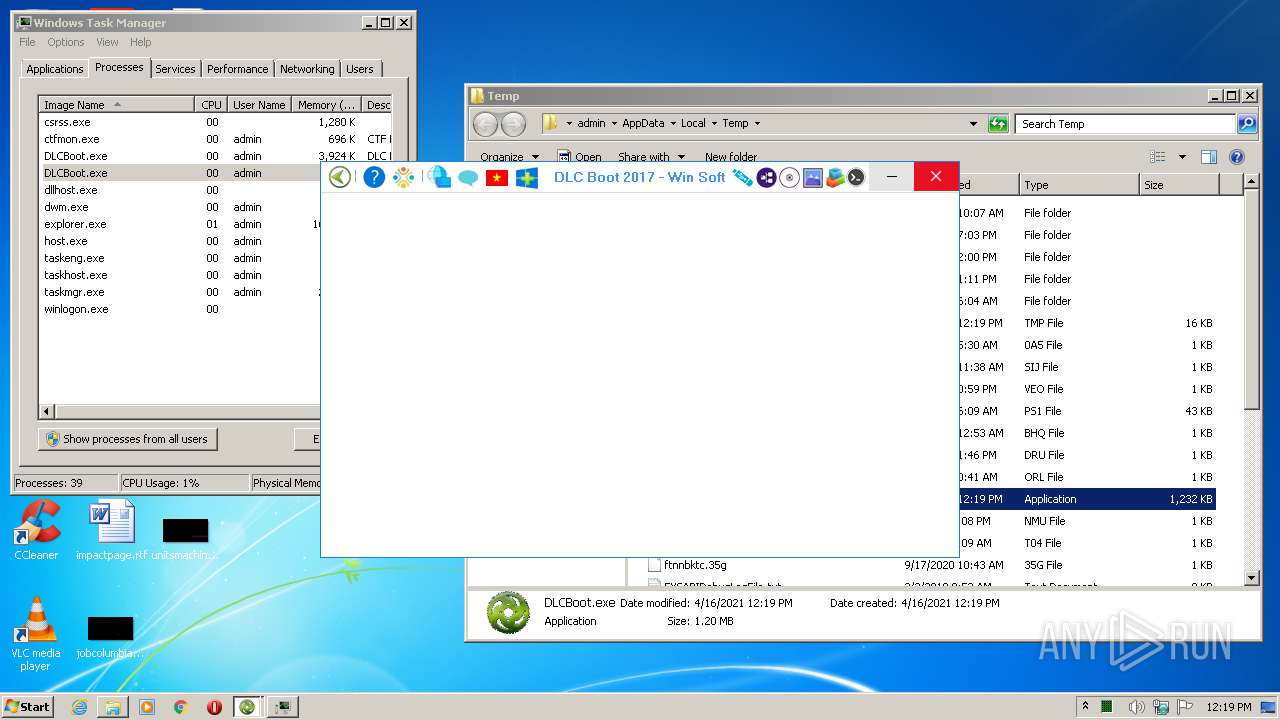Open Internet Explorer from the taskbar
Image resolution: width=1280 pixels, height=720 pixels.
79,707
